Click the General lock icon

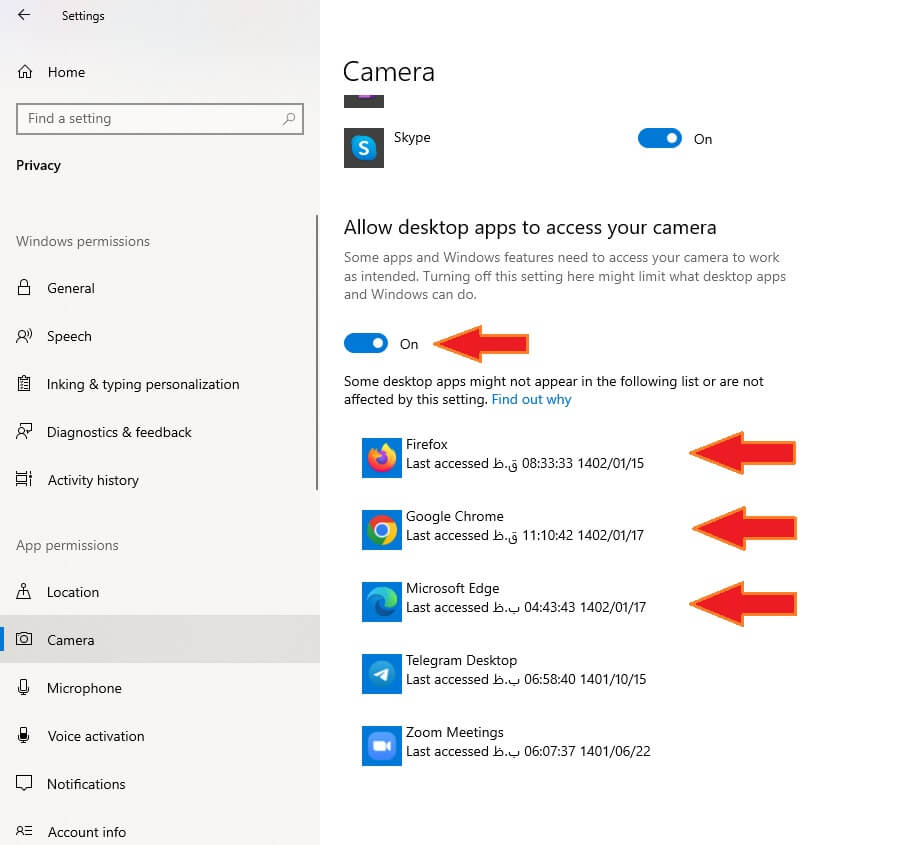[x=24, y=287]
